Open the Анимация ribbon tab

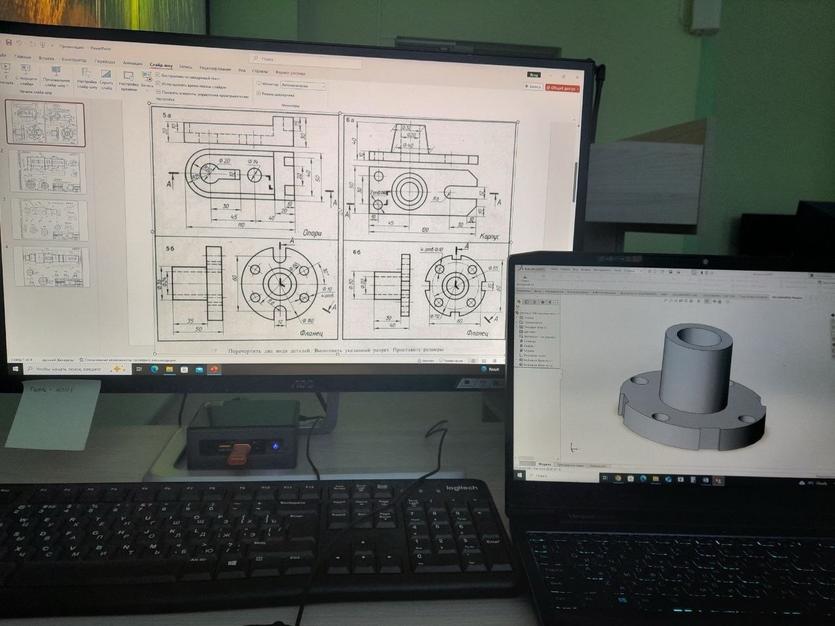point(132,62)
